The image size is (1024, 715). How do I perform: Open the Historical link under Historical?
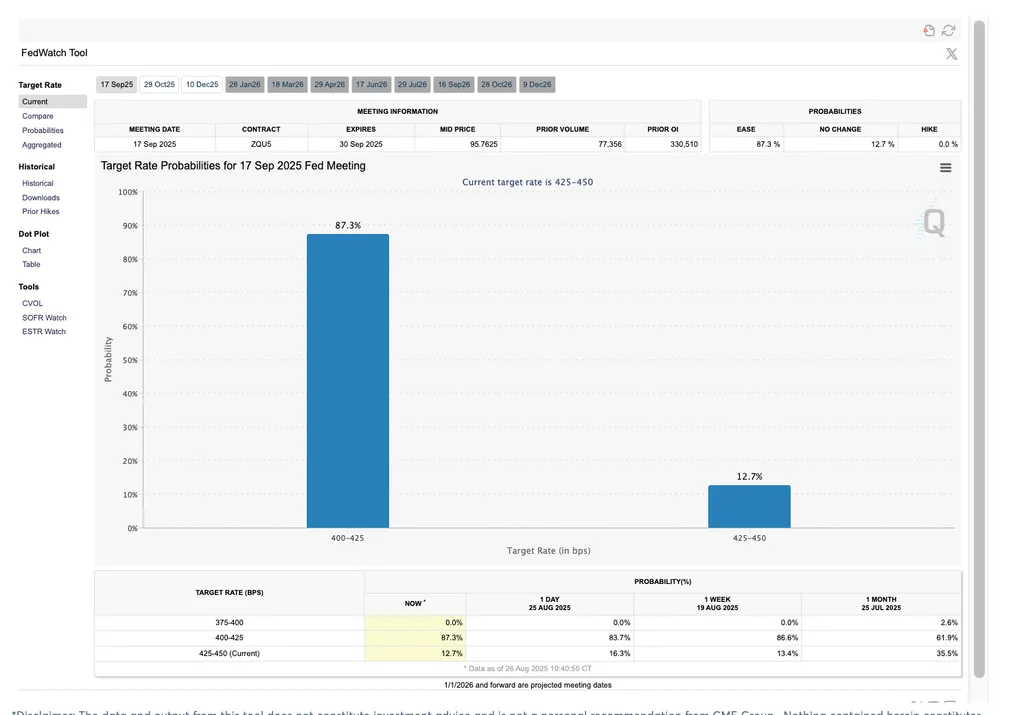[x=38, y=183]
